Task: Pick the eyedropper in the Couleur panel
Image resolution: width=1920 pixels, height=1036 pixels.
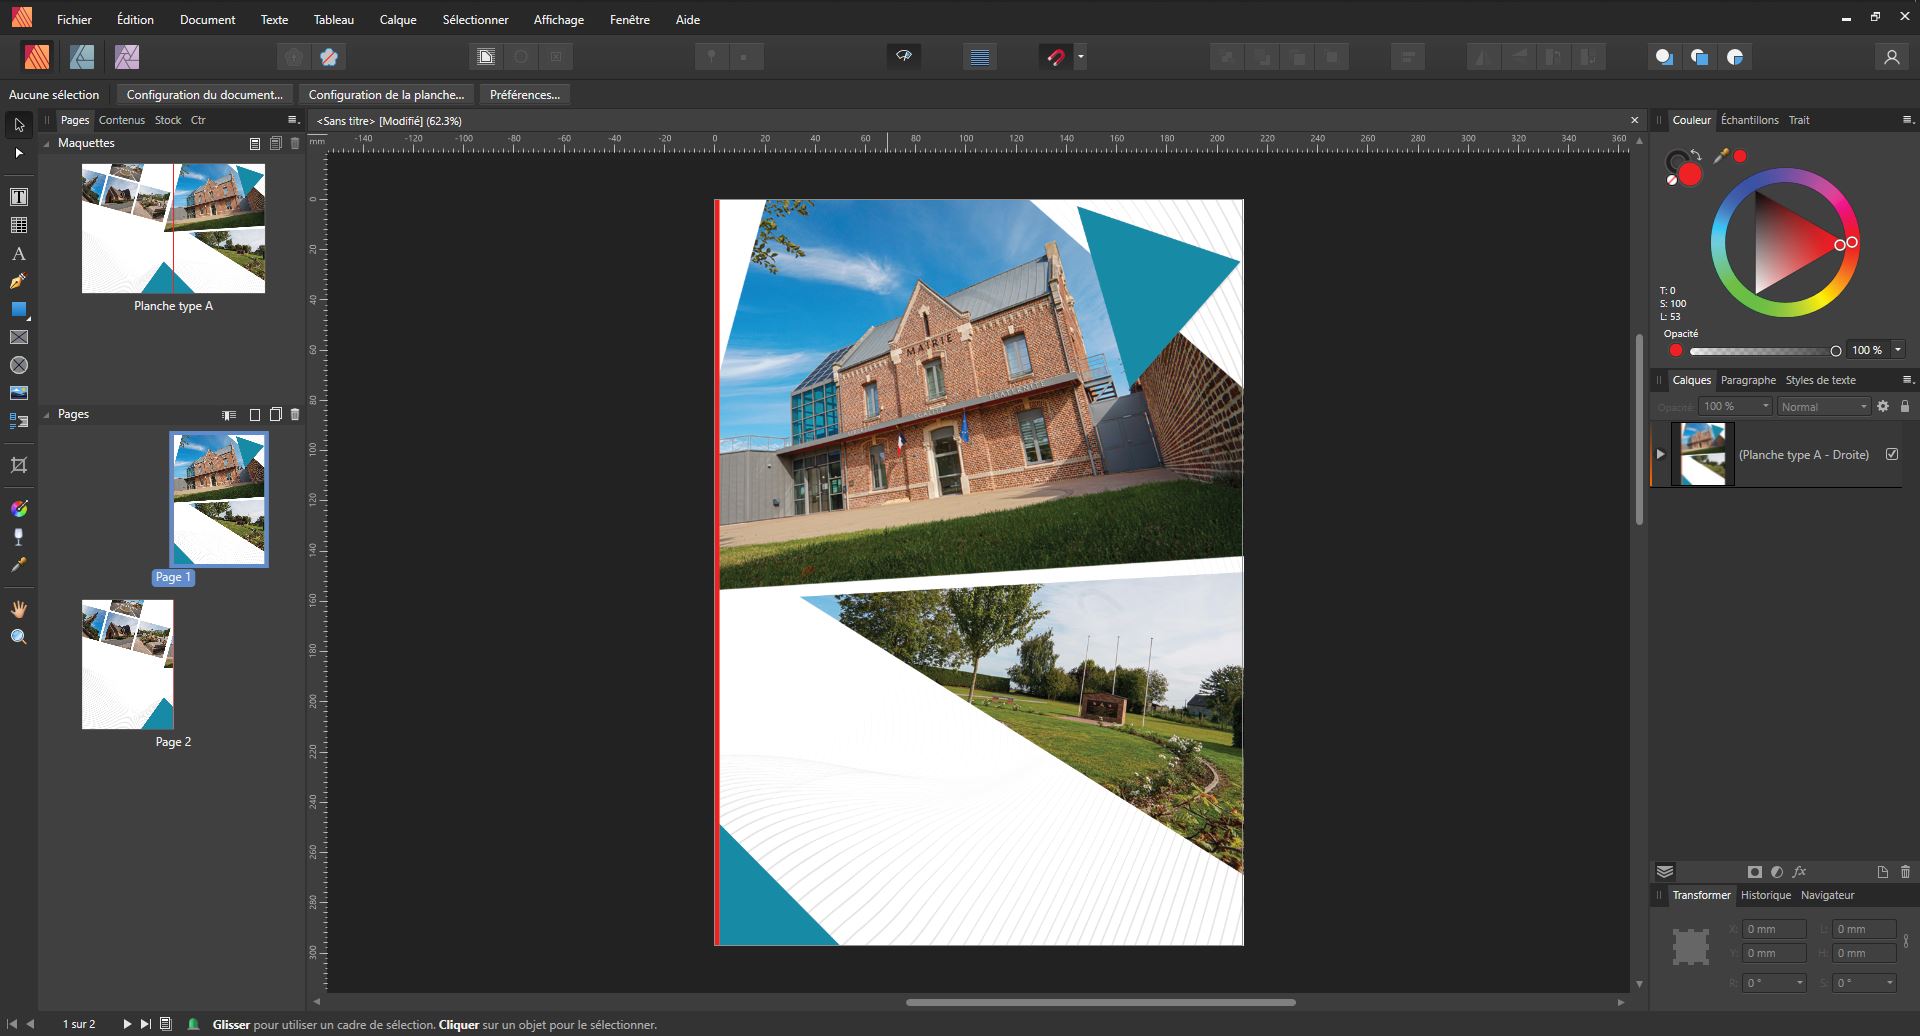Action: point(1721,156)
